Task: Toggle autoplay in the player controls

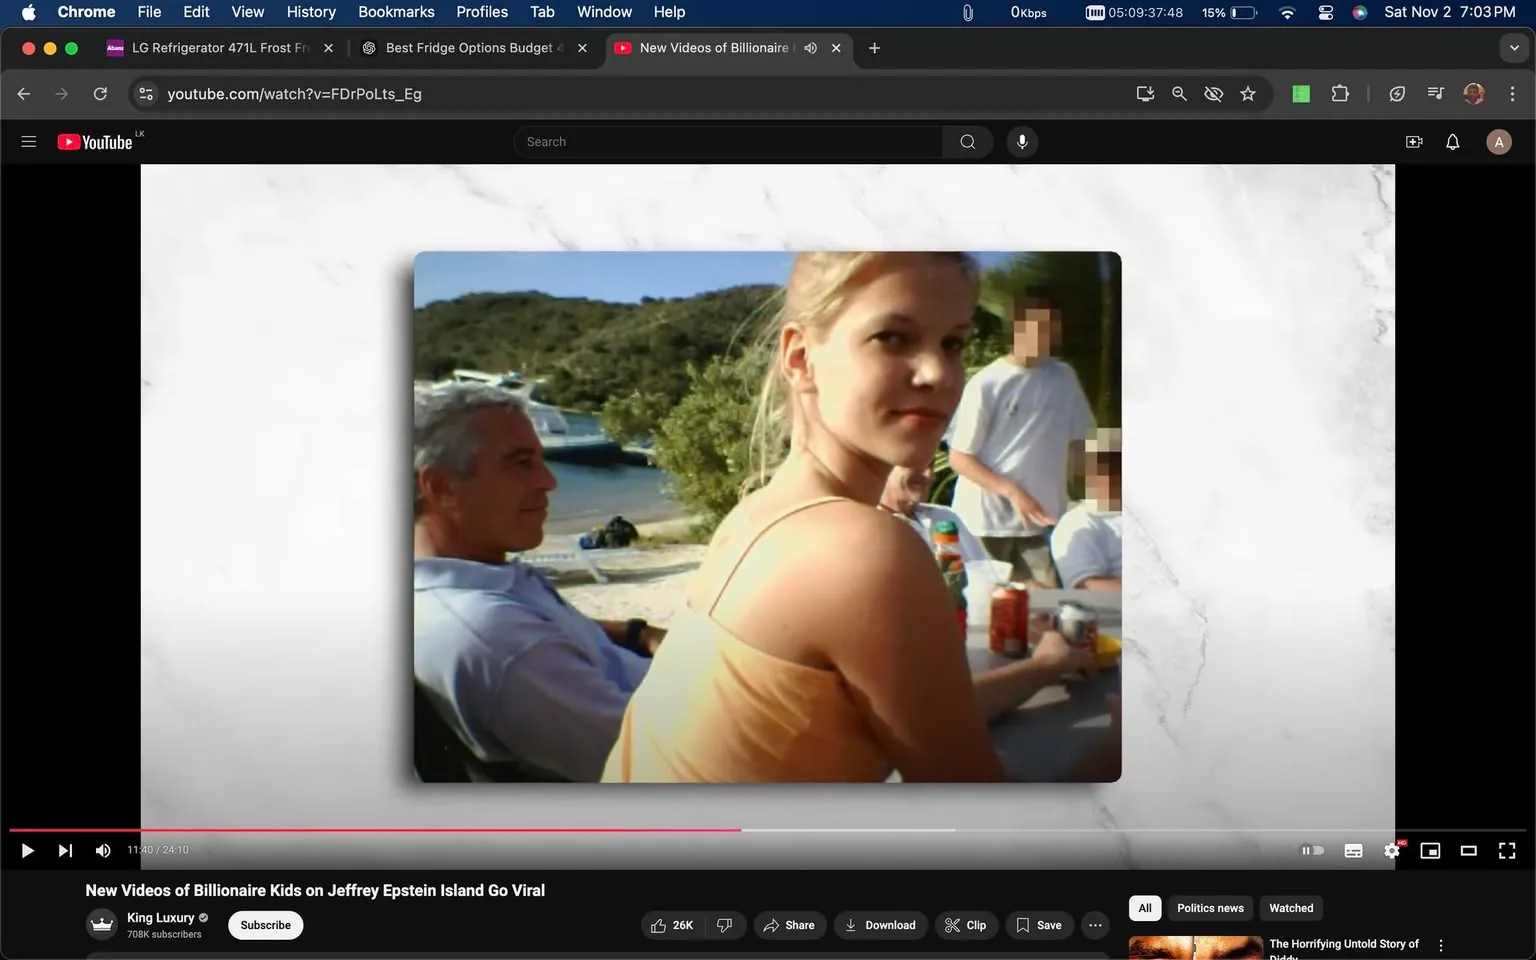Action: coord(1312,850)
